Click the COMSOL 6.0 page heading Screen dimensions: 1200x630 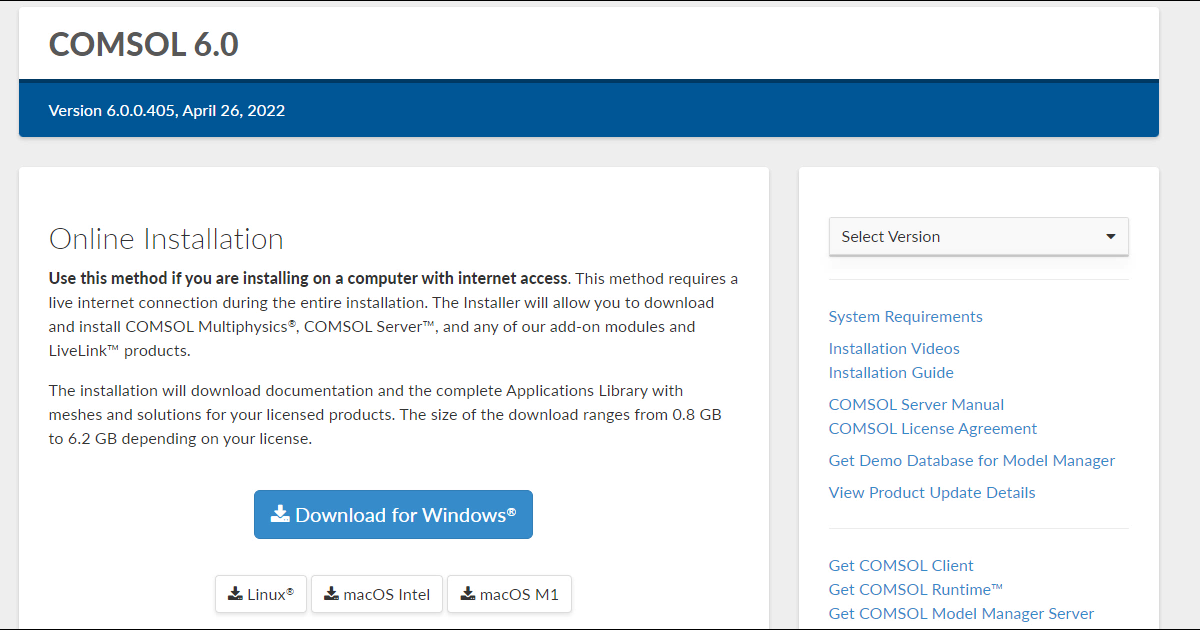[x=143, y=44]
